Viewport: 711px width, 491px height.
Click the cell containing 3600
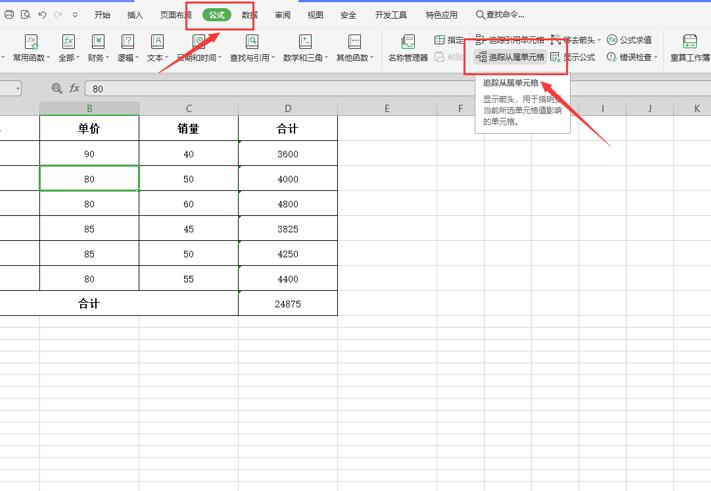[288, 154]
